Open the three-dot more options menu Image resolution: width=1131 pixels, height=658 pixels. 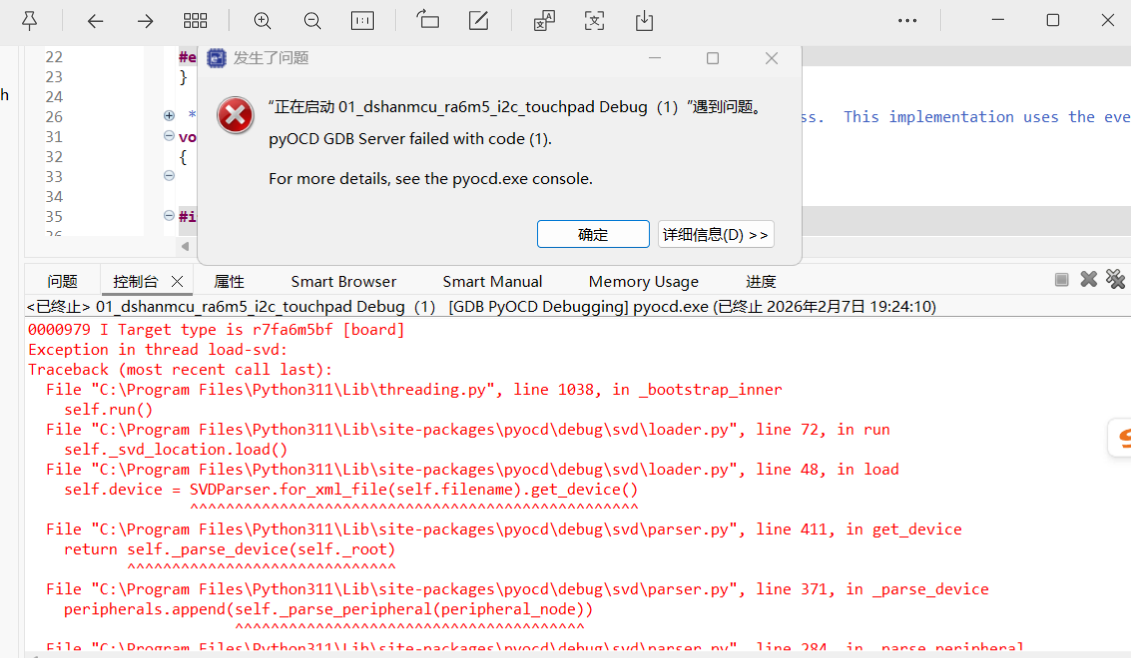907,21
